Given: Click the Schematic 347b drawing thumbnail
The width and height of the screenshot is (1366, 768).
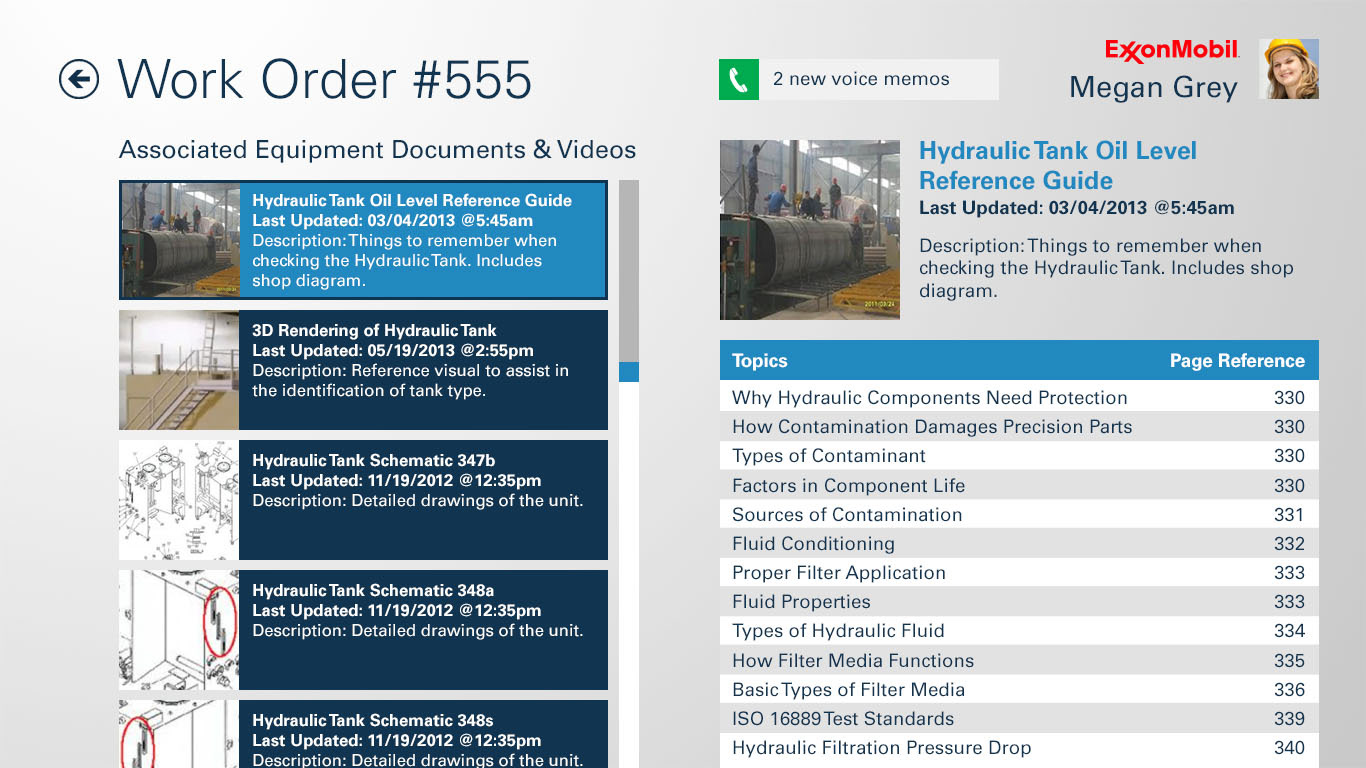Looking at the screenshot, I should [x=179, y=500].
